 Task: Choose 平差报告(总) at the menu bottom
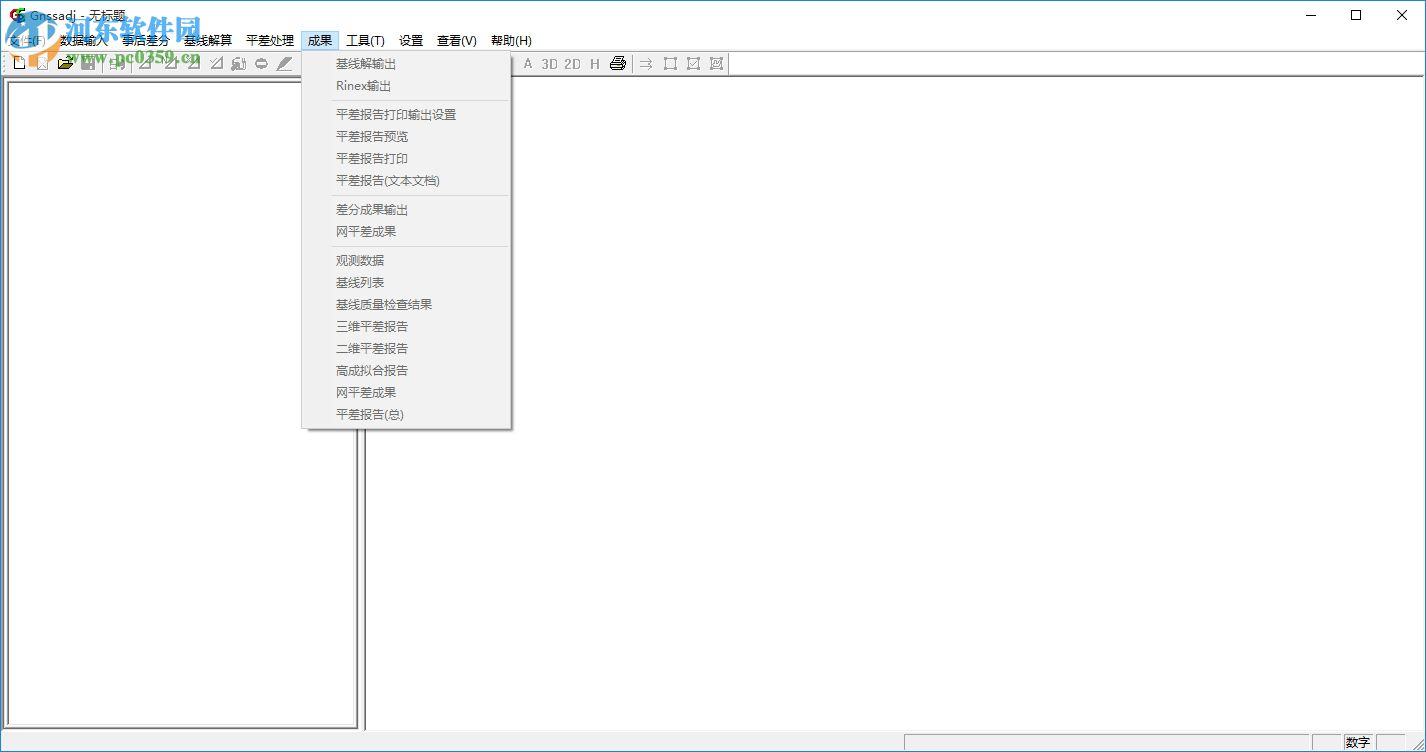(407, 415)
